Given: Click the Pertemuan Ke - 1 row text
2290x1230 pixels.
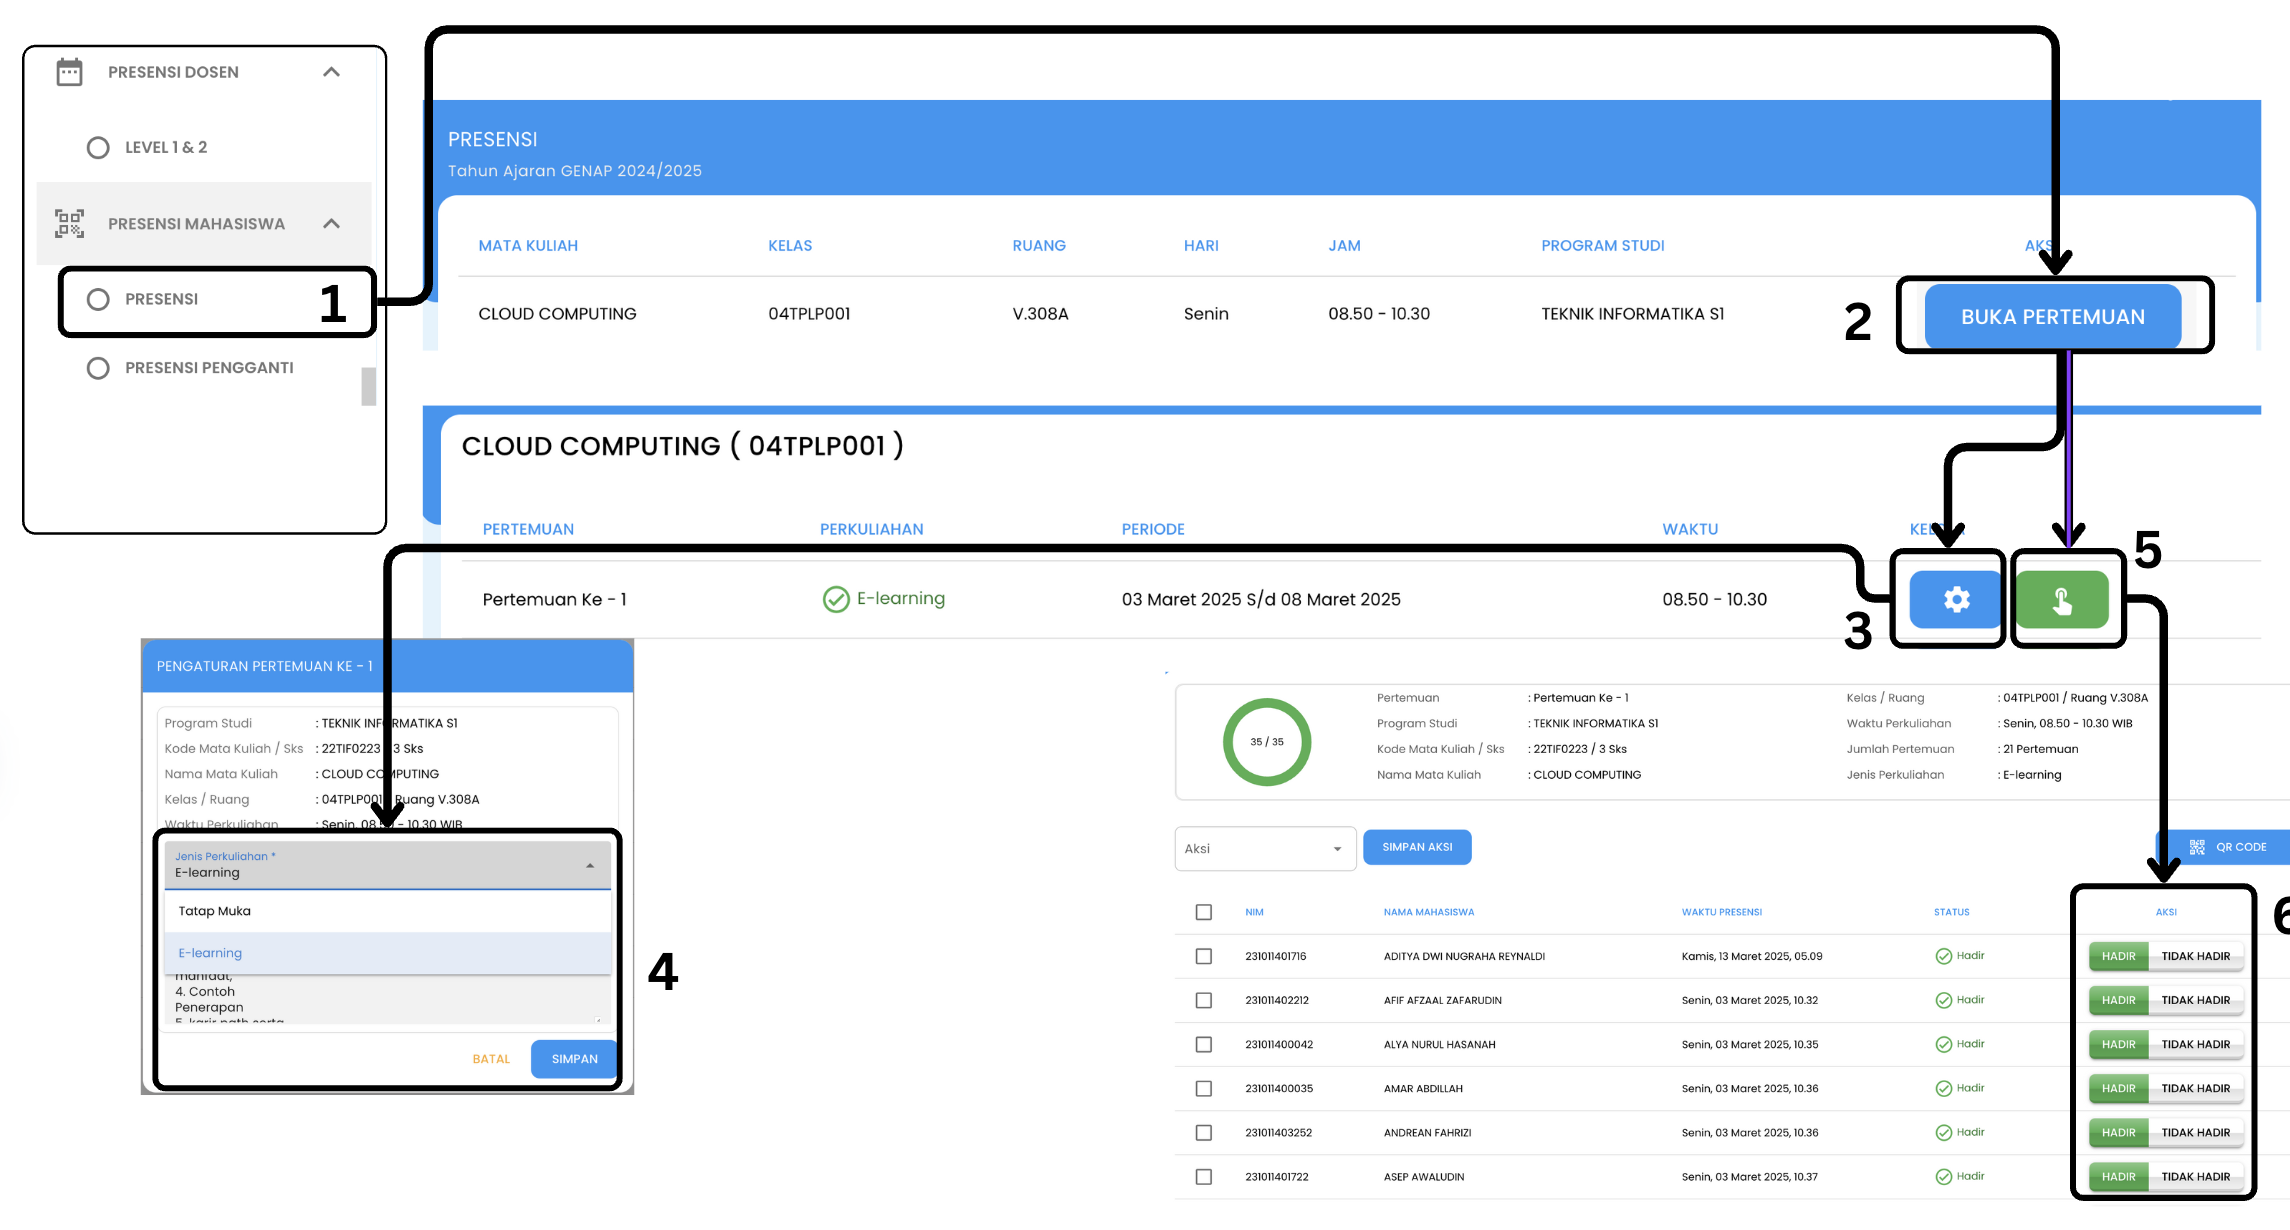Looking at the screenshot, I should tap(554, 599).
